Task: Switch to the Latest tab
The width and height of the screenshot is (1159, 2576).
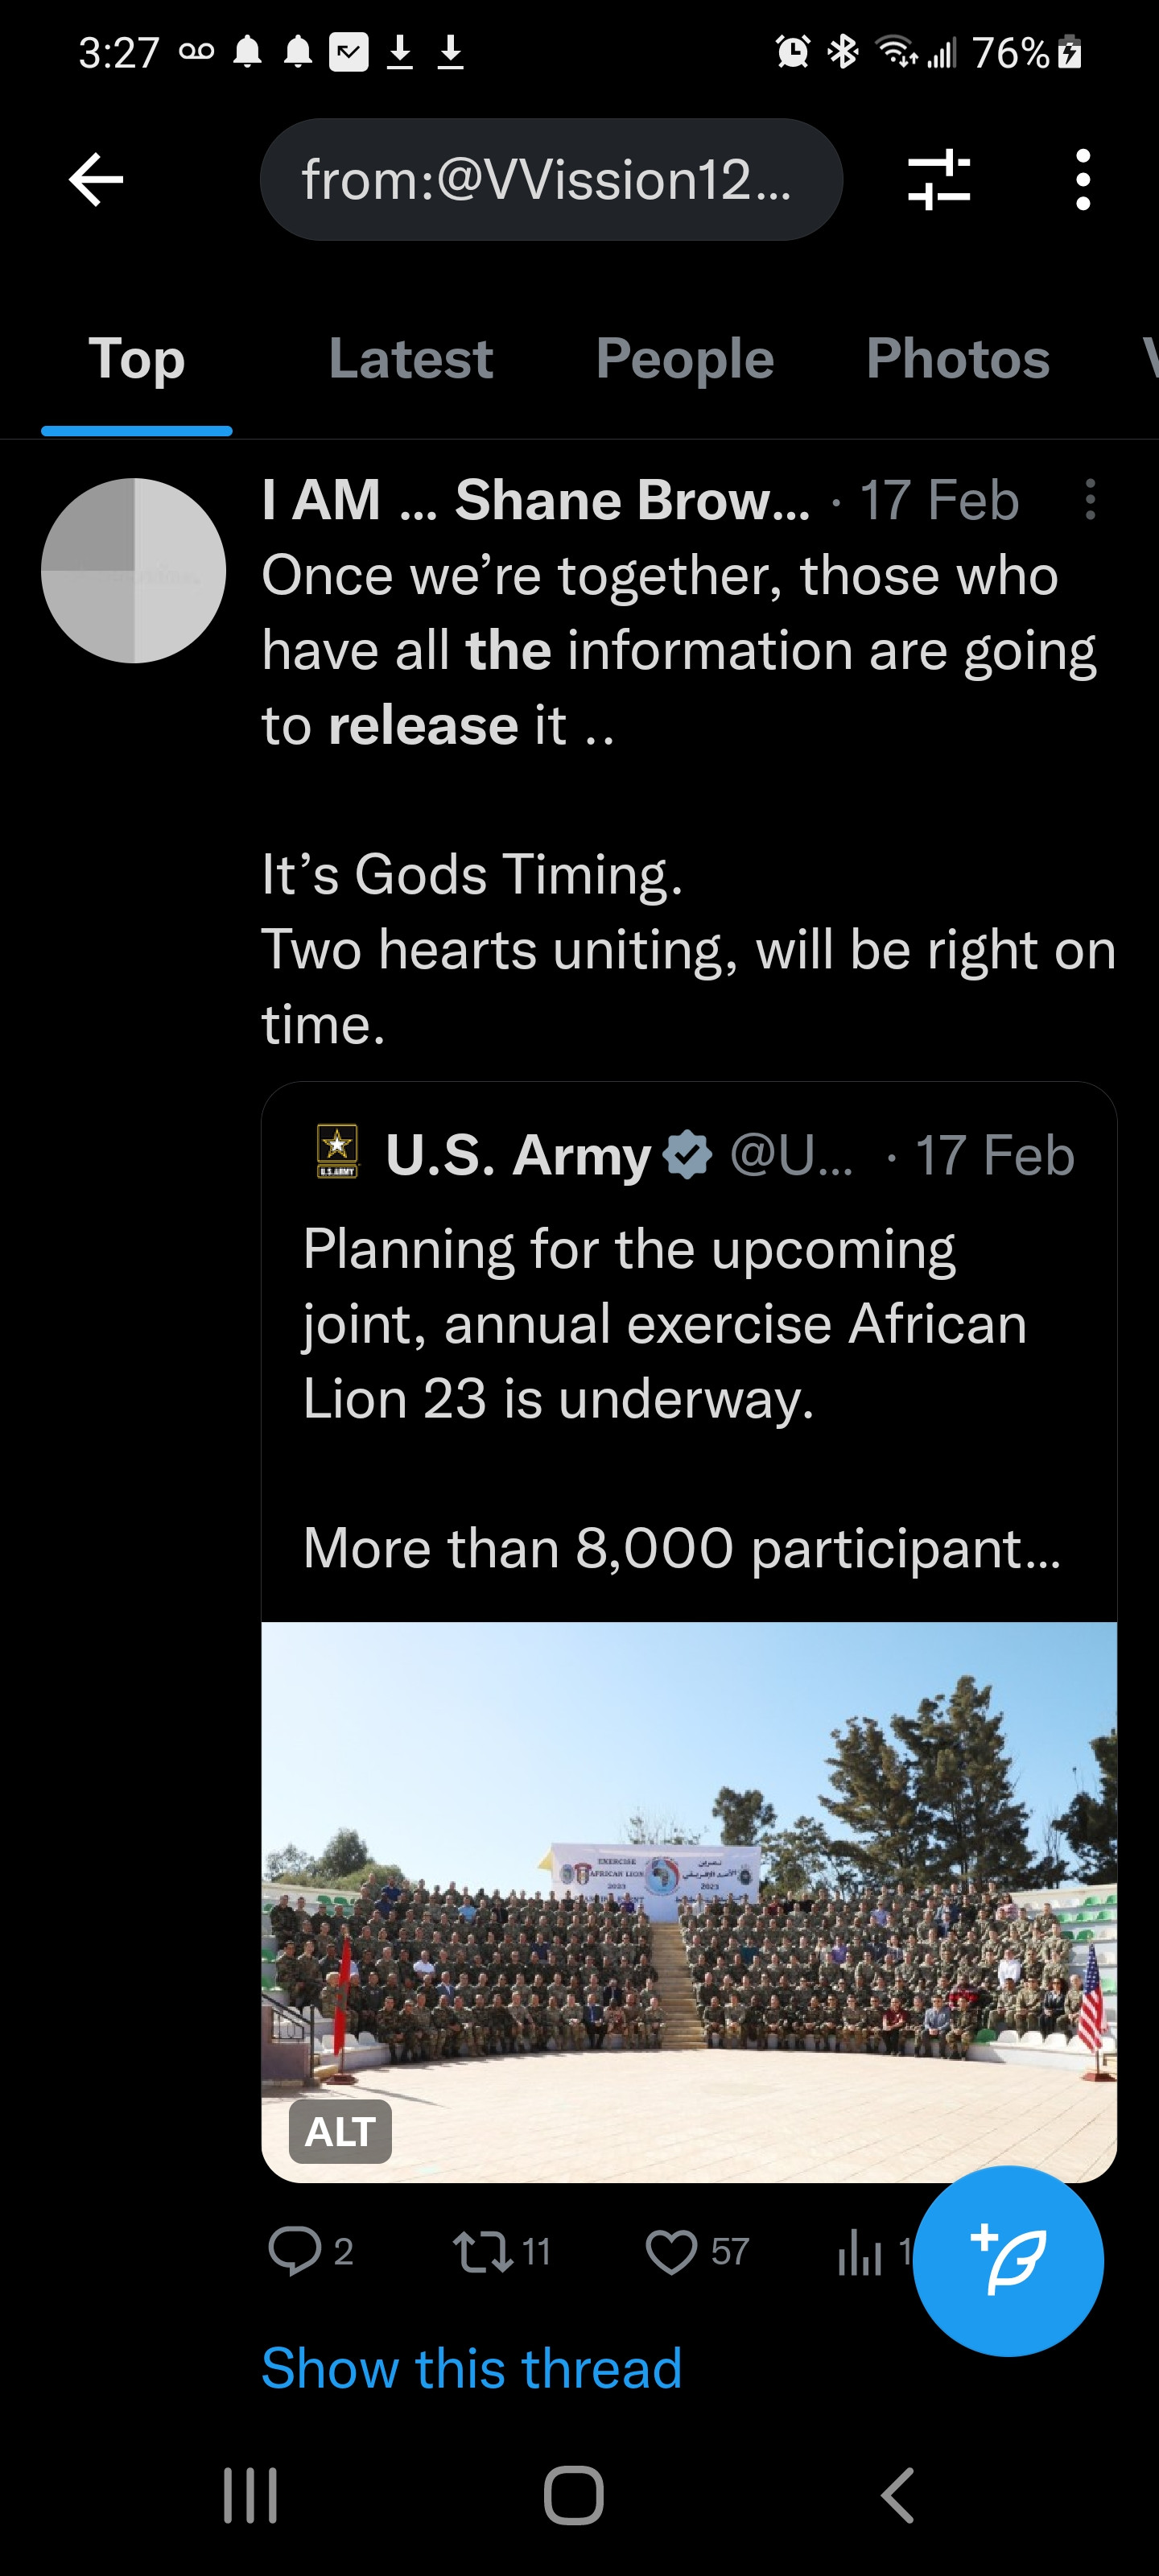Action: click(x=410, y=359)
